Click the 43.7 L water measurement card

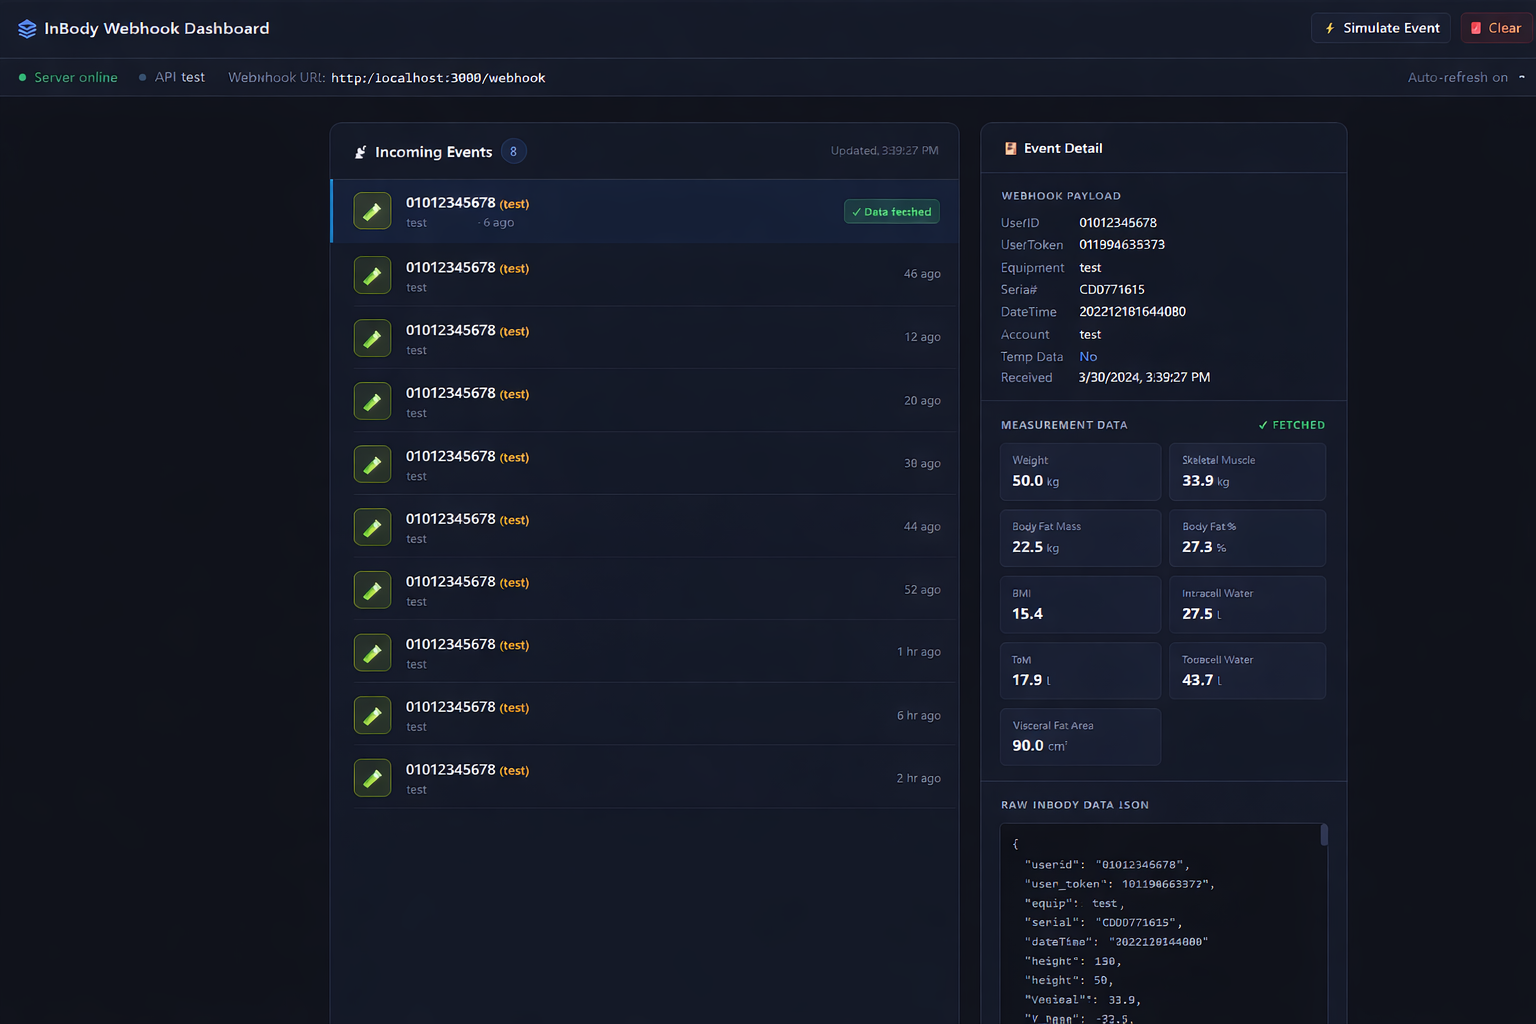point(1248,670)
